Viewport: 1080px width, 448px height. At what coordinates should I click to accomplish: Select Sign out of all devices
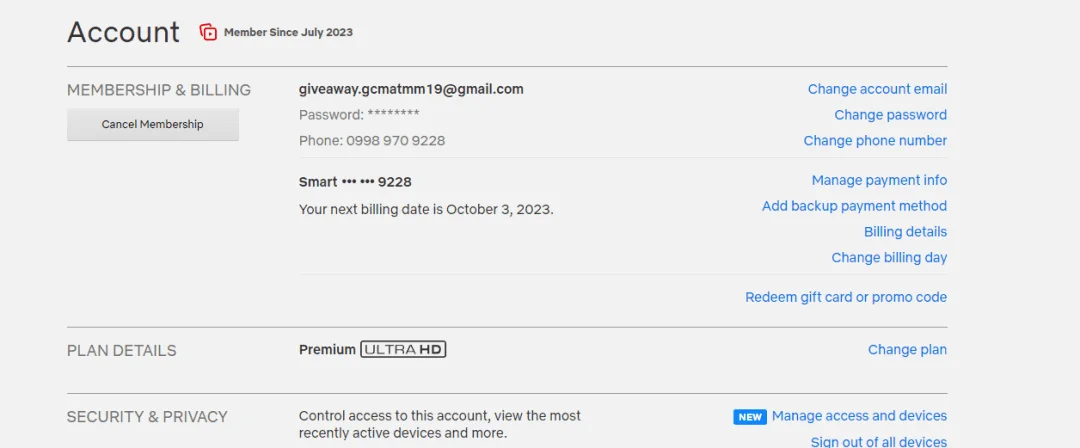click(879, 441)
